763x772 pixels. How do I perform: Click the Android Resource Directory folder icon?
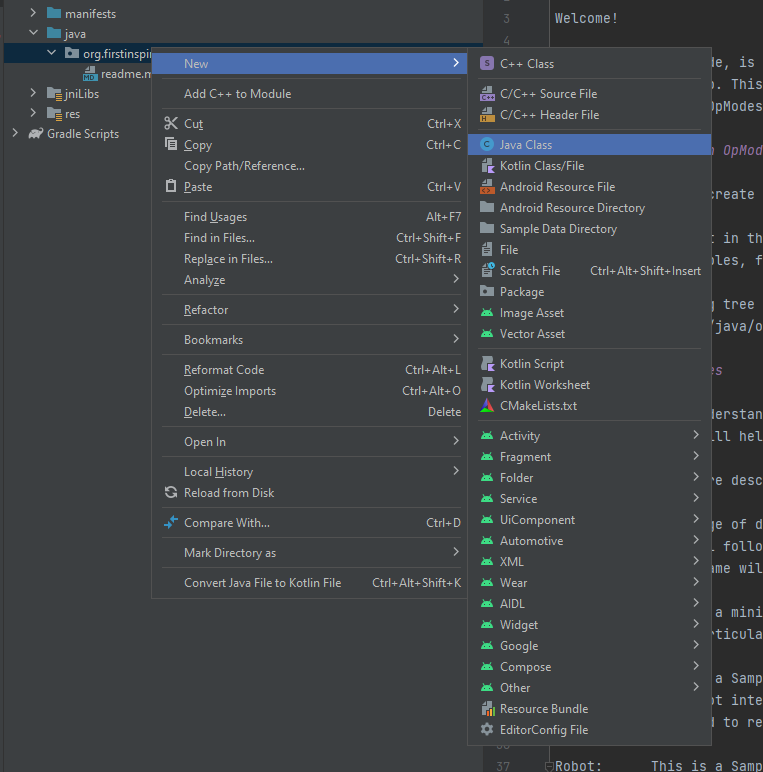[487, 207]
